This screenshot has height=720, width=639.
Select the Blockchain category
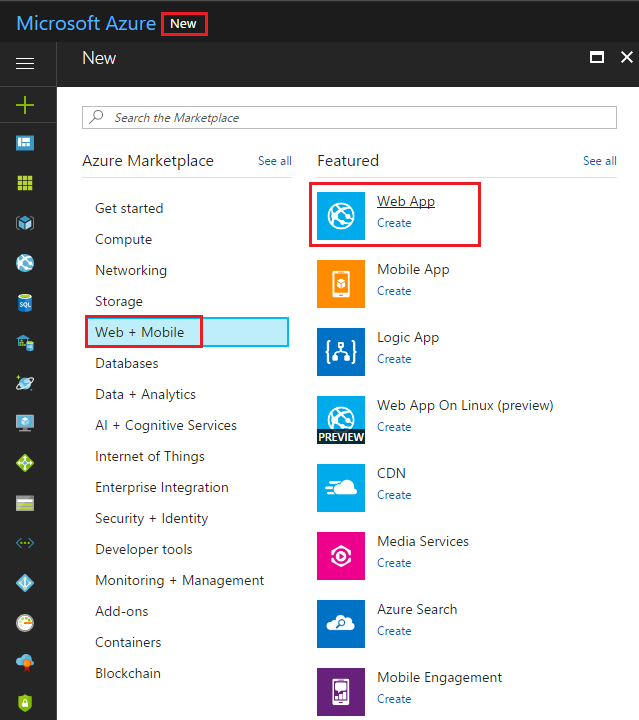click(x=128, y=674)
